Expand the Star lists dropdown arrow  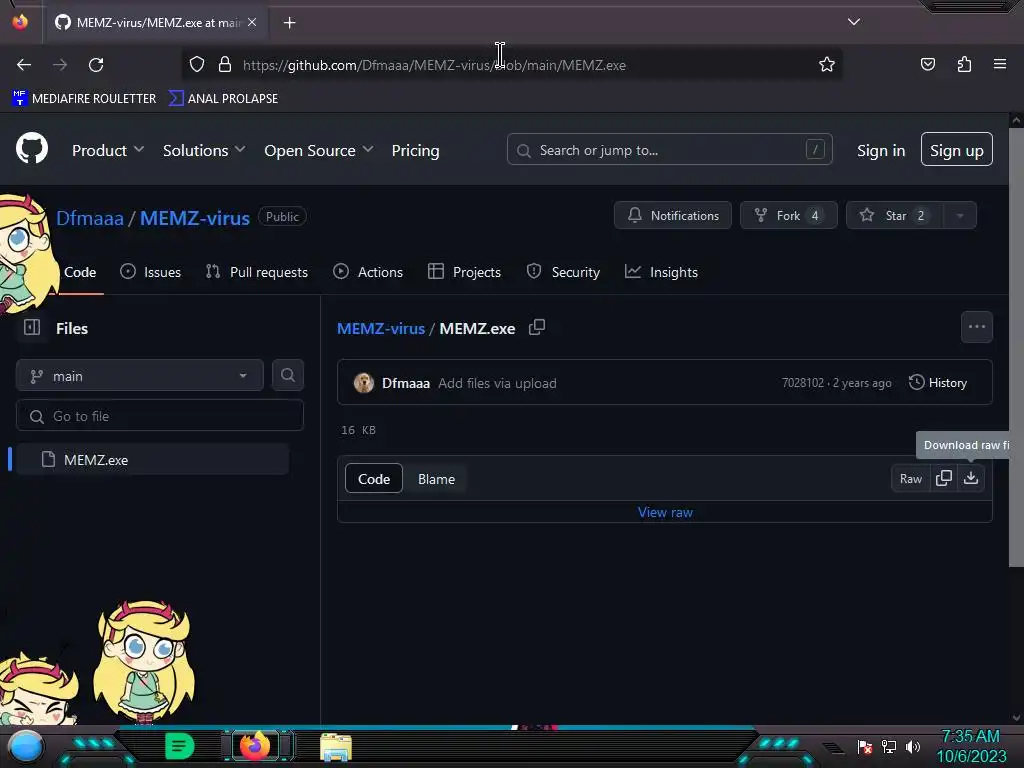(959, 216)
